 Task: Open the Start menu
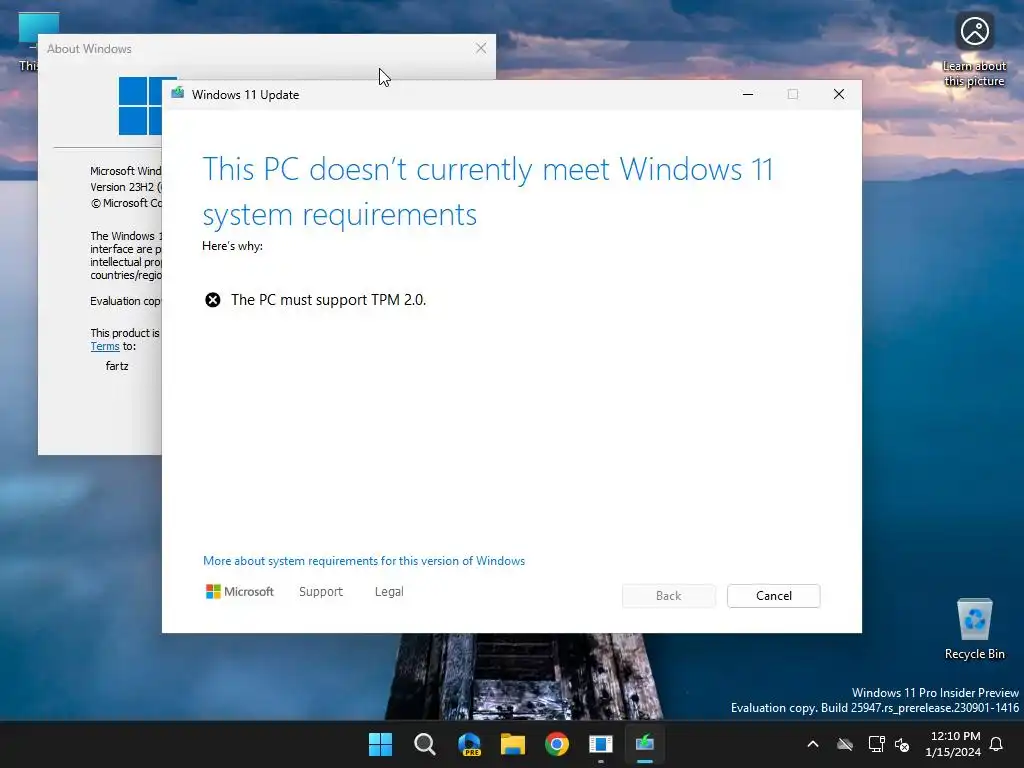(x=380, y=744)
